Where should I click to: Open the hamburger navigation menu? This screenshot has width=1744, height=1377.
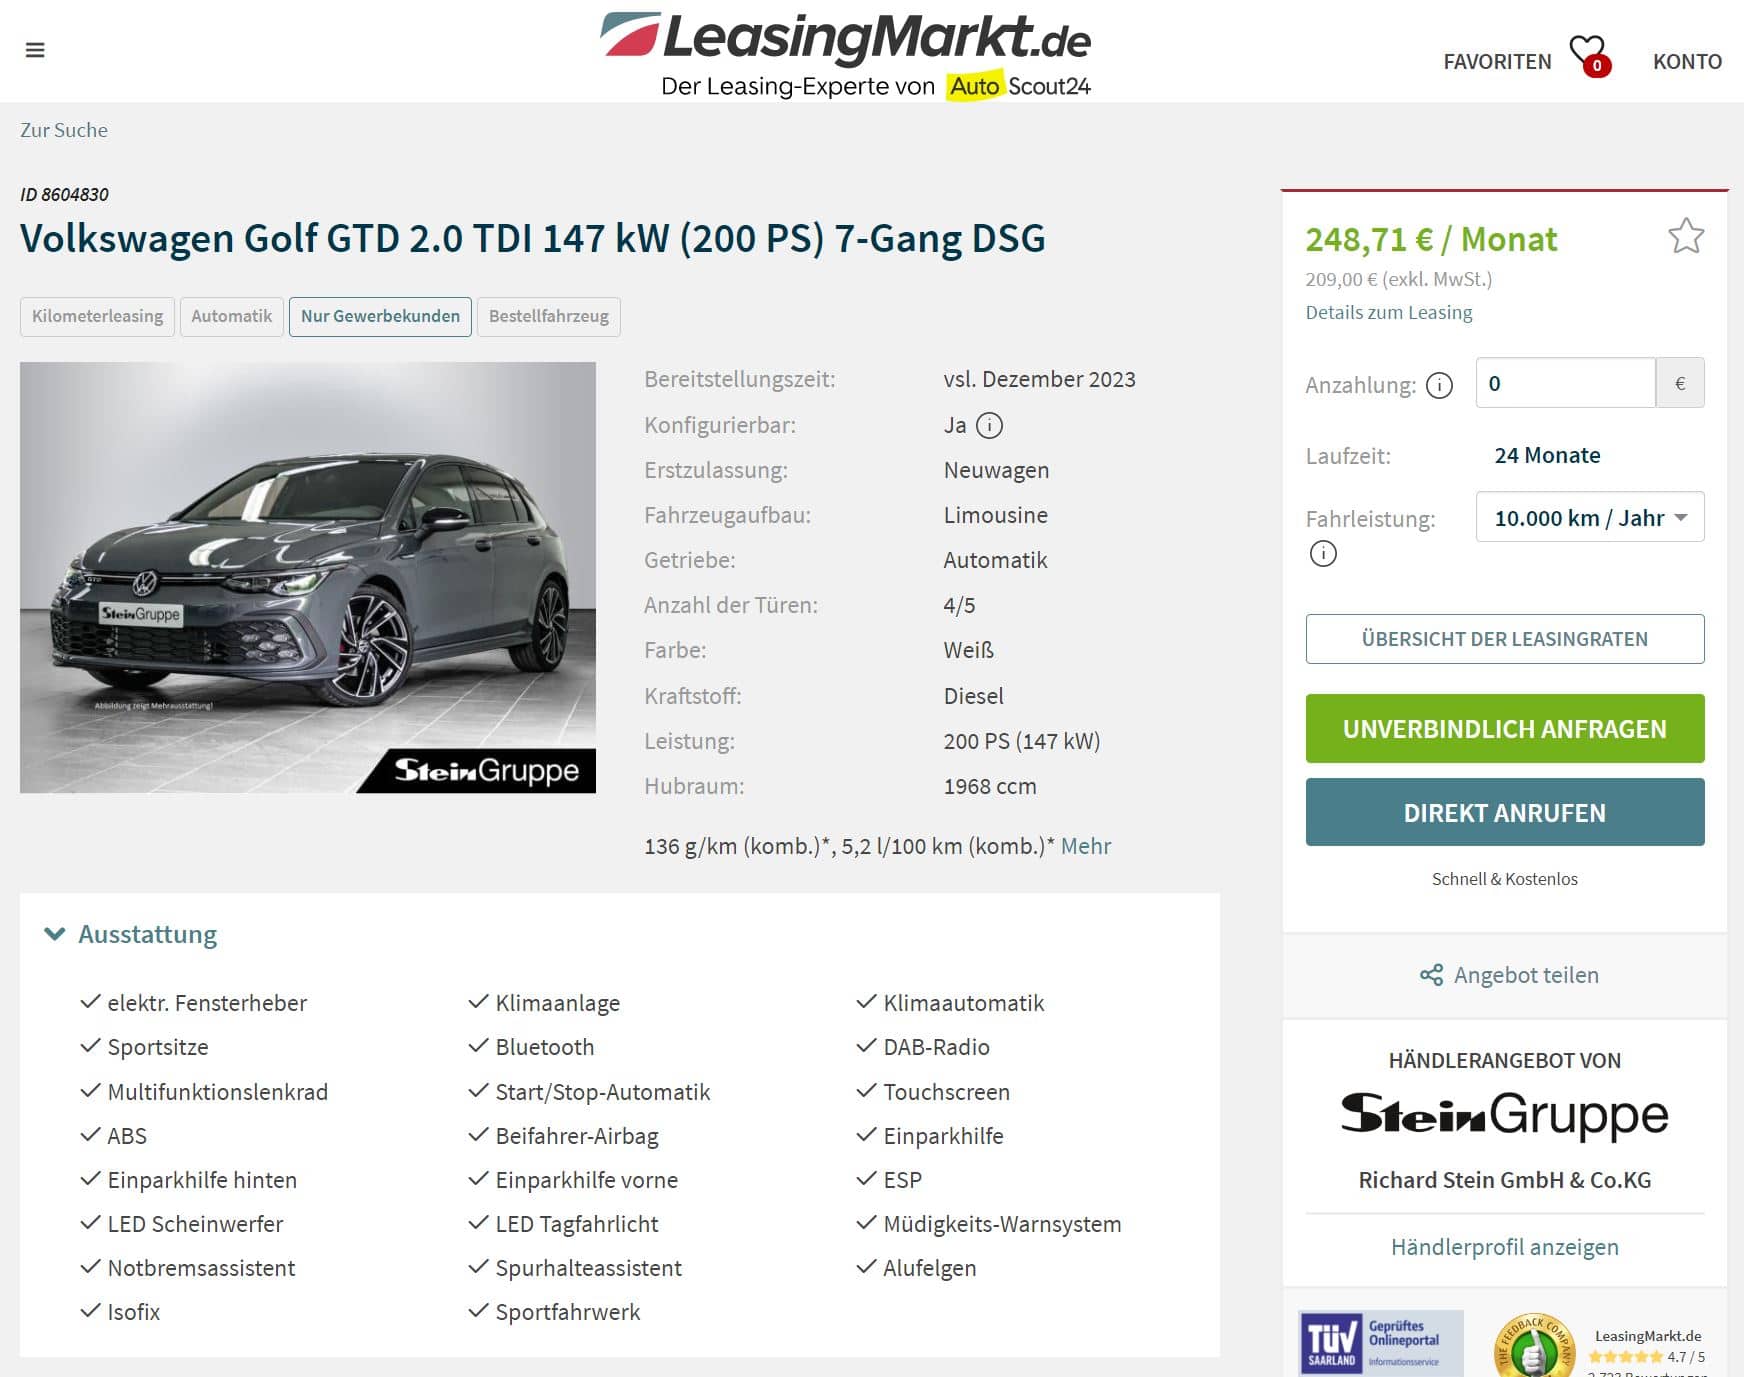click(35, 50)
